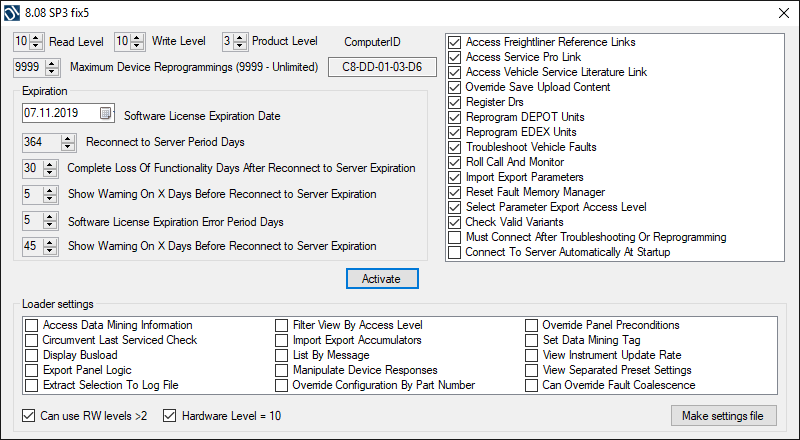
Task: Click the application logo in title bar
Action: [x=12, y=13]
